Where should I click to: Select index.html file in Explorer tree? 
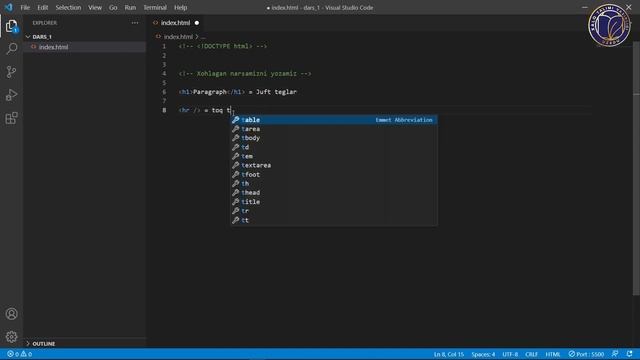(x=84, y=47)
